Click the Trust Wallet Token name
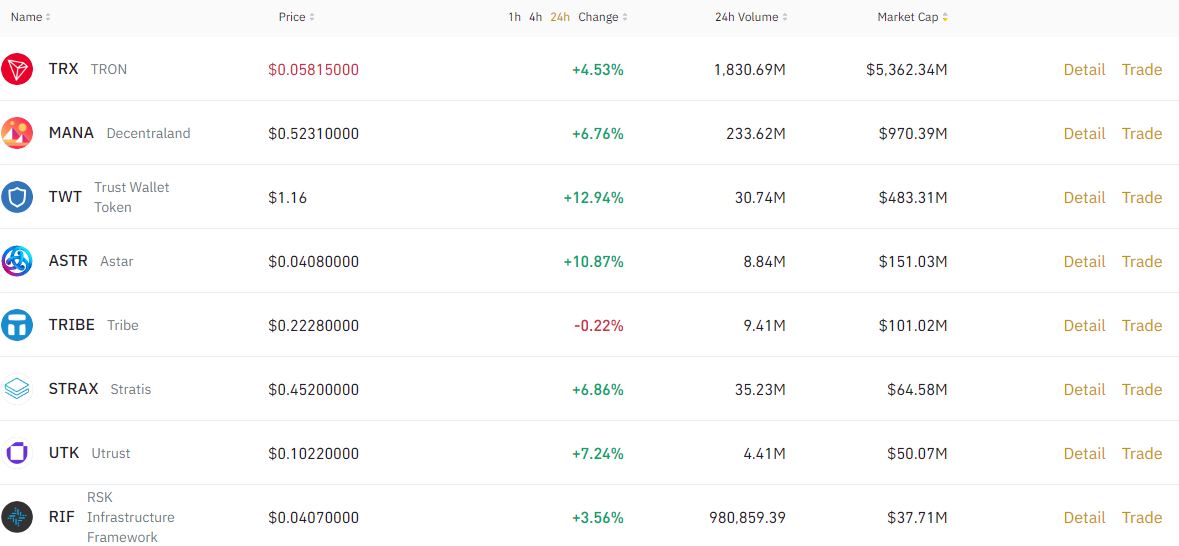 pos(132,197)
